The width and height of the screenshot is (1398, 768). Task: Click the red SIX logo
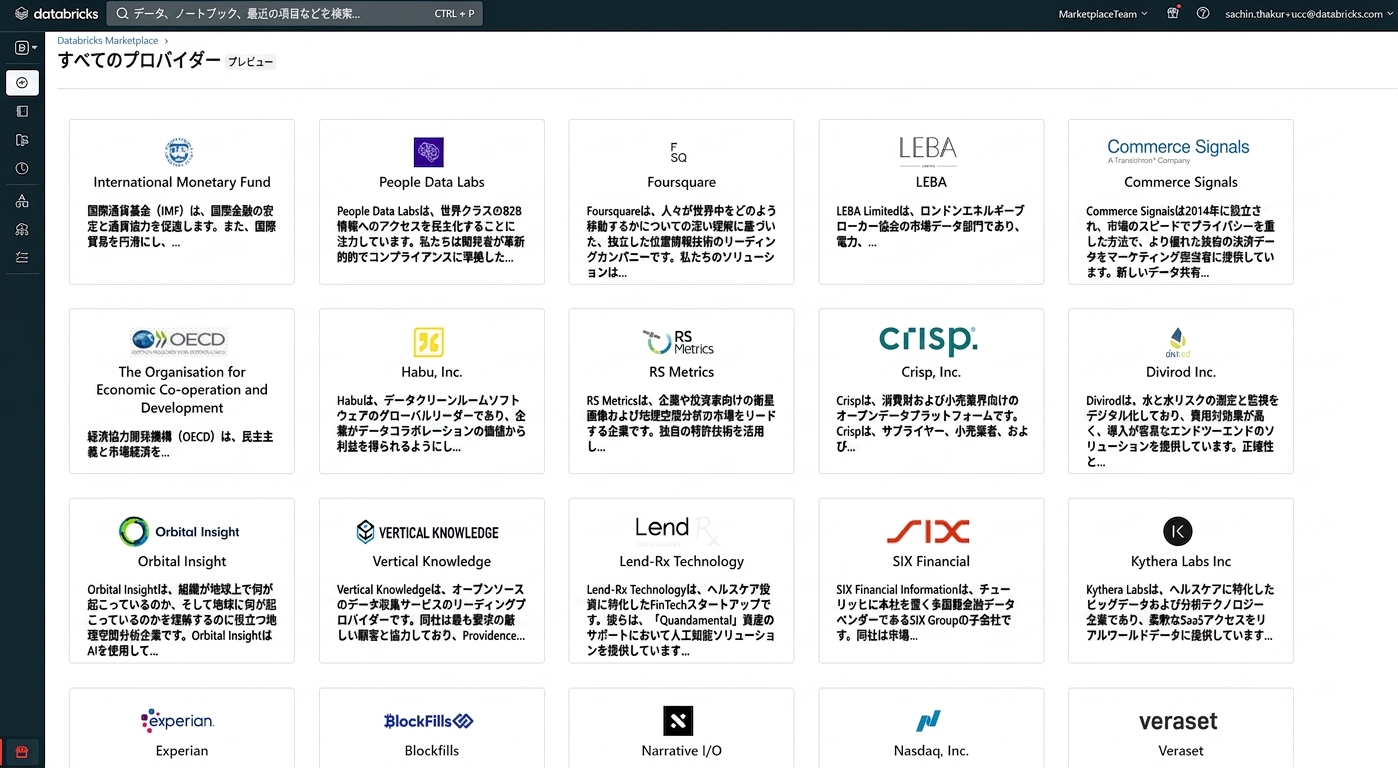tap(928, 531)
